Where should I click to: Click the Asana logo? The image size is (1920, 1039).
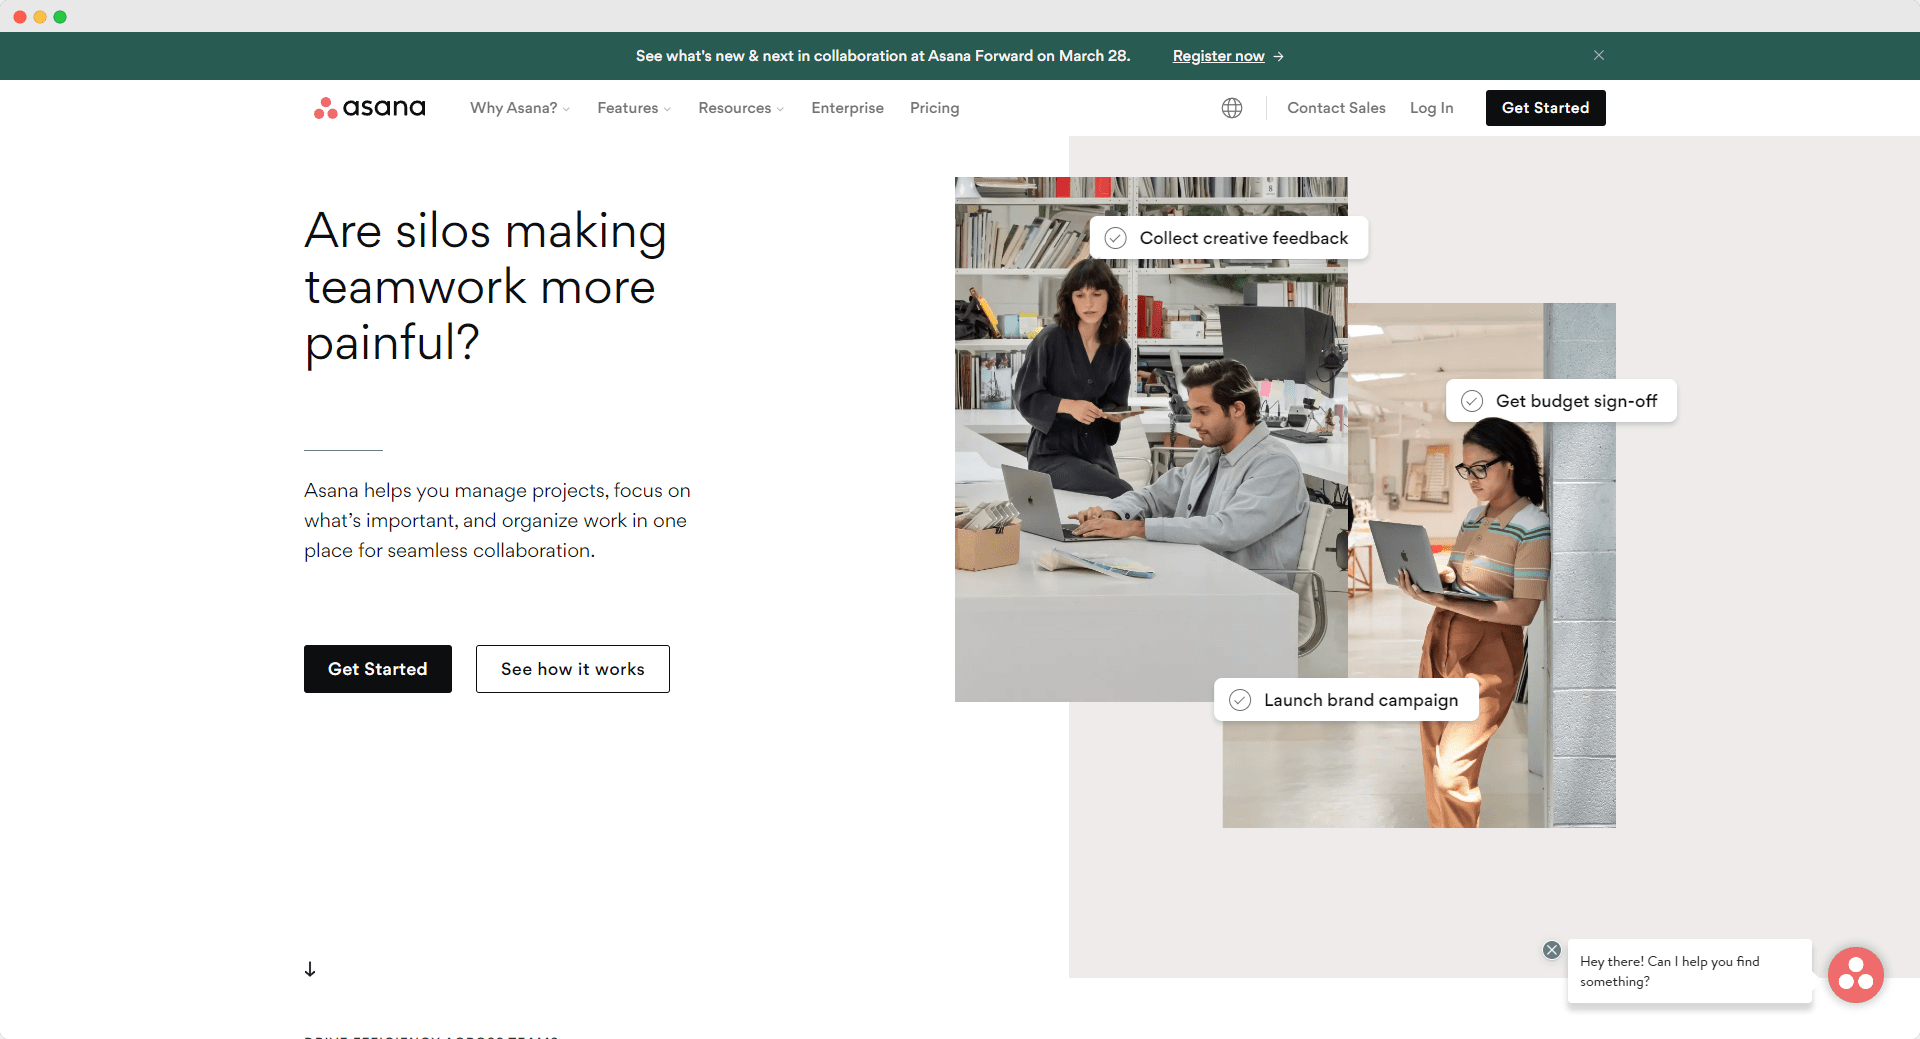[x=369, y=108]
